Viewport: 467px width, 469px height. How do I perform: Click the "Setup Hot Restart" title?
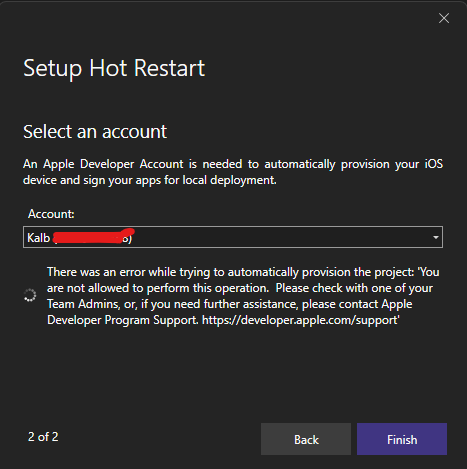click(x=114, y=68)
